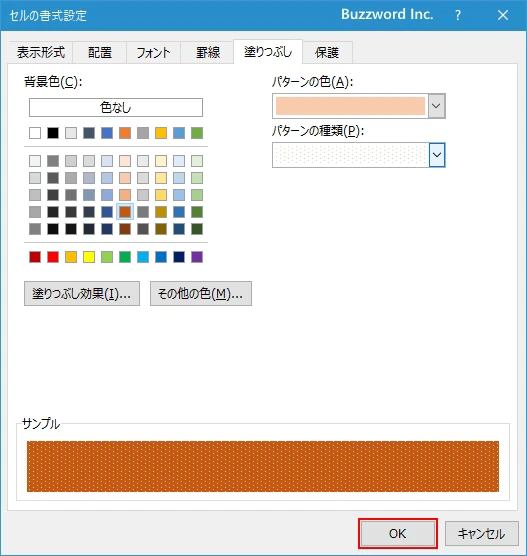Choose the darkest brown swatch in orange column

[x=125, y=229]
